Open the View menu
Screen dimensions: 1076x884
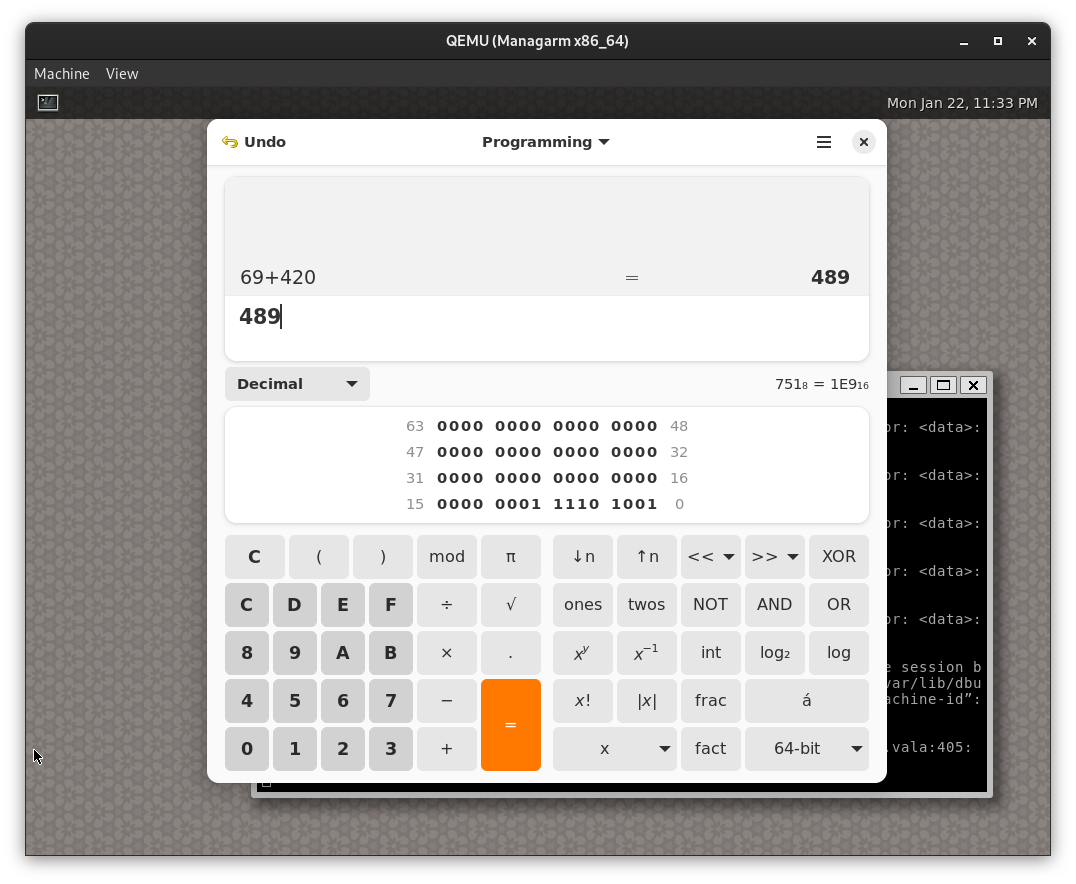[x=122, y=73]
